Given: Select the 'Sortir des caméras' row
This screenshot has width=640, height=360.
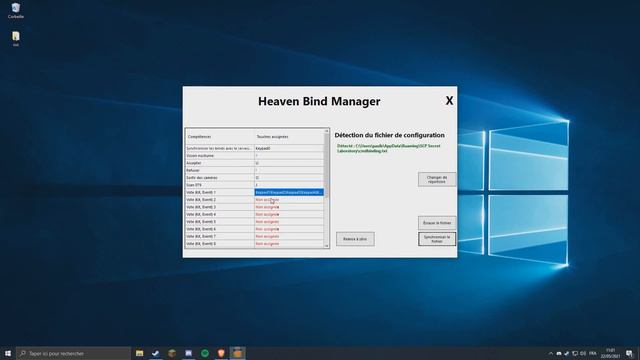Looking at the screenshot, I should tap(255, 178).
